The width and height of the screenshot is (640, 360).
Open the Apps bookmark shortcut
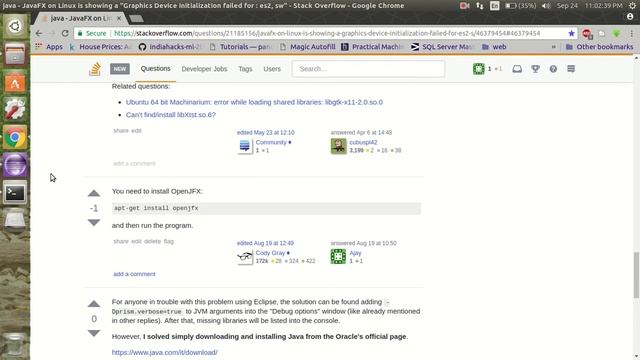(49, 47)
